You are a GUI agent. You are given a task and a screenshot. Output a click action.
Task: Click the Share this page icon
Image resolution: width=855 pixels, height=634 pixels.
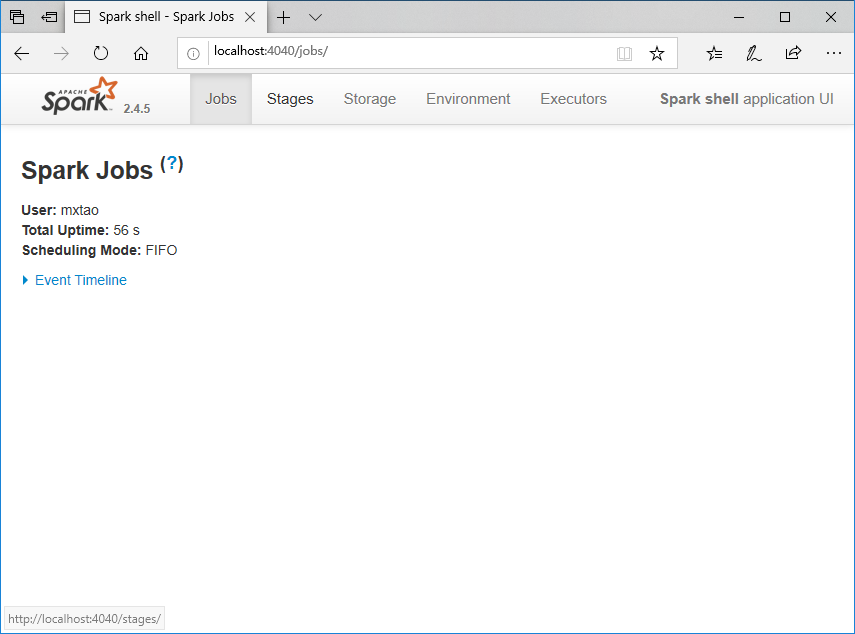point(792,53)
